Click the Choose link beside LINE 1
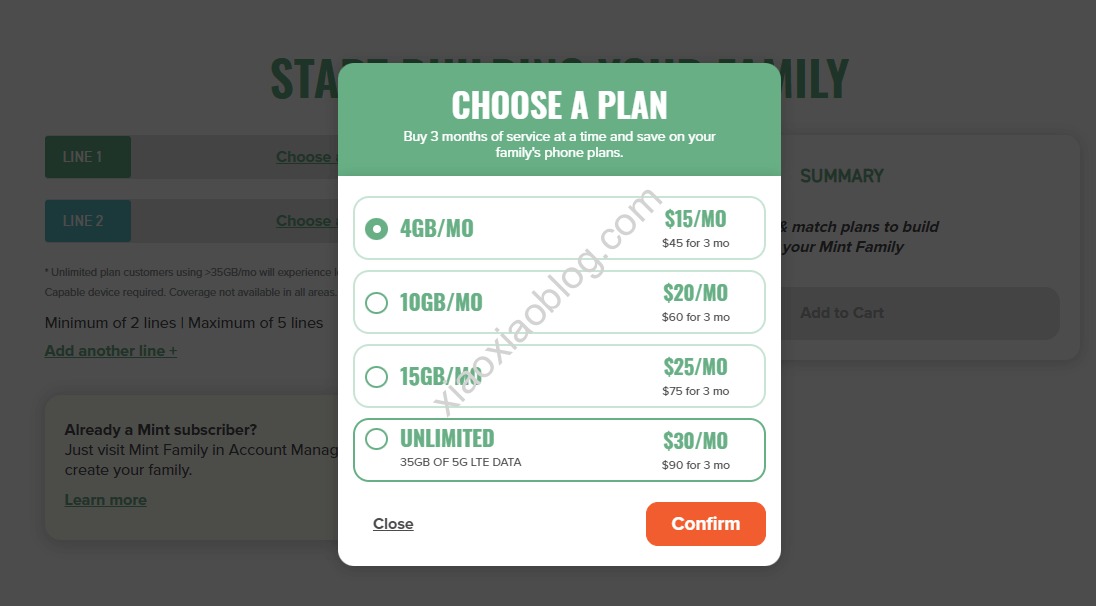The width and height of the screenshot is (1096, 606). [305, 157]
